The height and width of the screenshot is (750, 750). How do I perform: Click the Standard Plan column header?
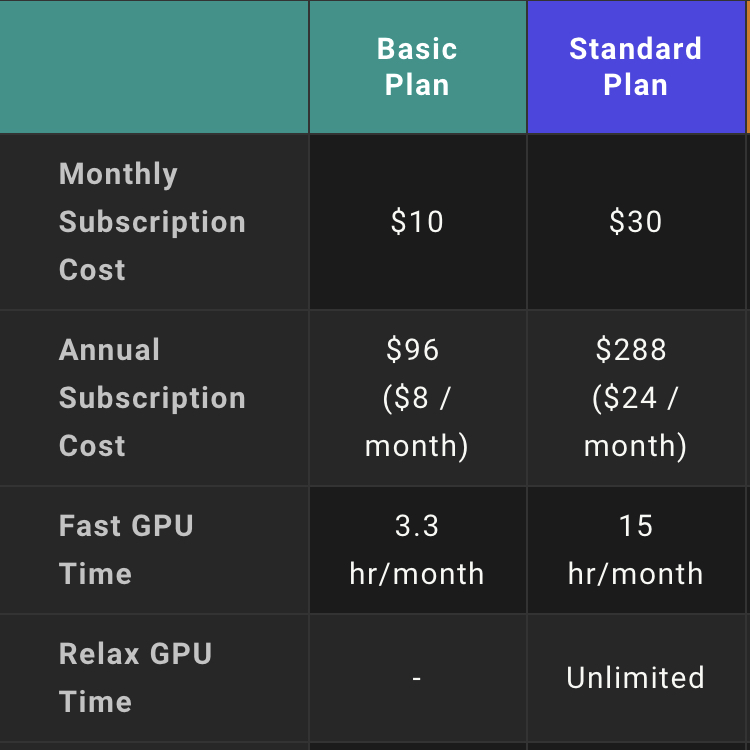click(636, 66)
